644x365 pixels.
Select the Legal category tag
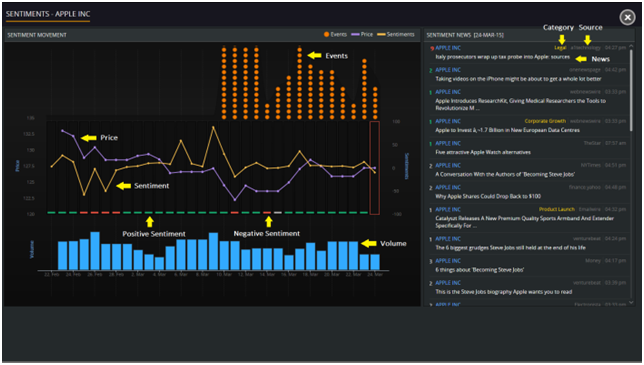tap(560, 48)
